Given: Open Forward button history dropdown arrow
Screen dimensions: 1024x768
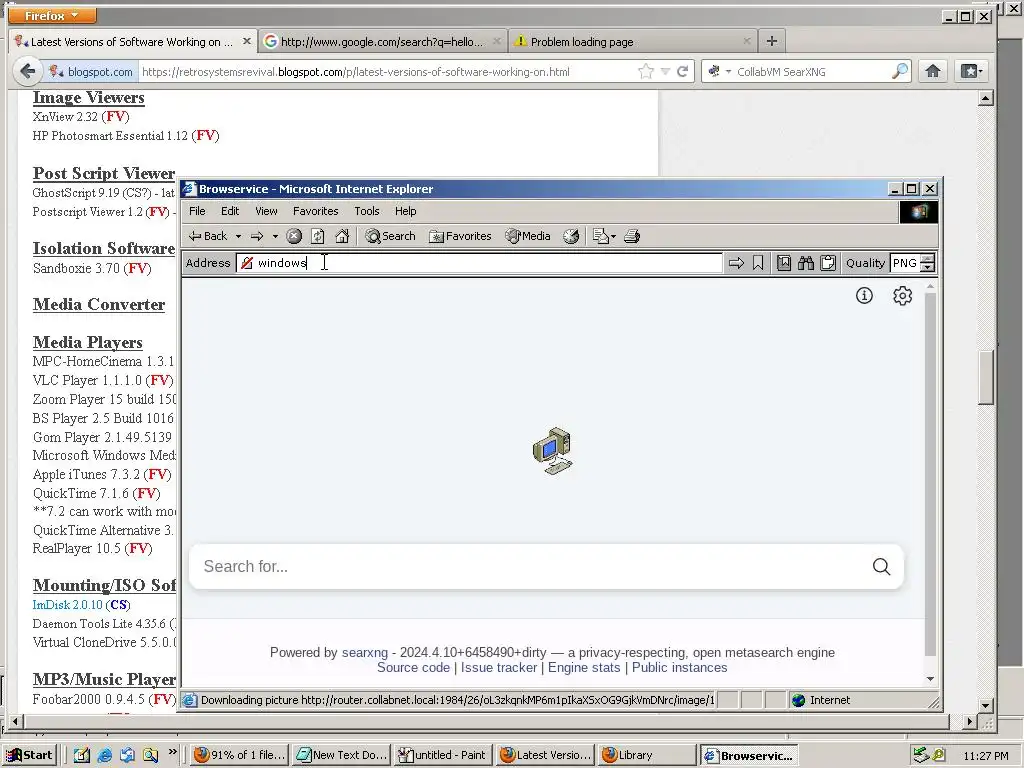Looking at the screenshot, I should 275,236.
